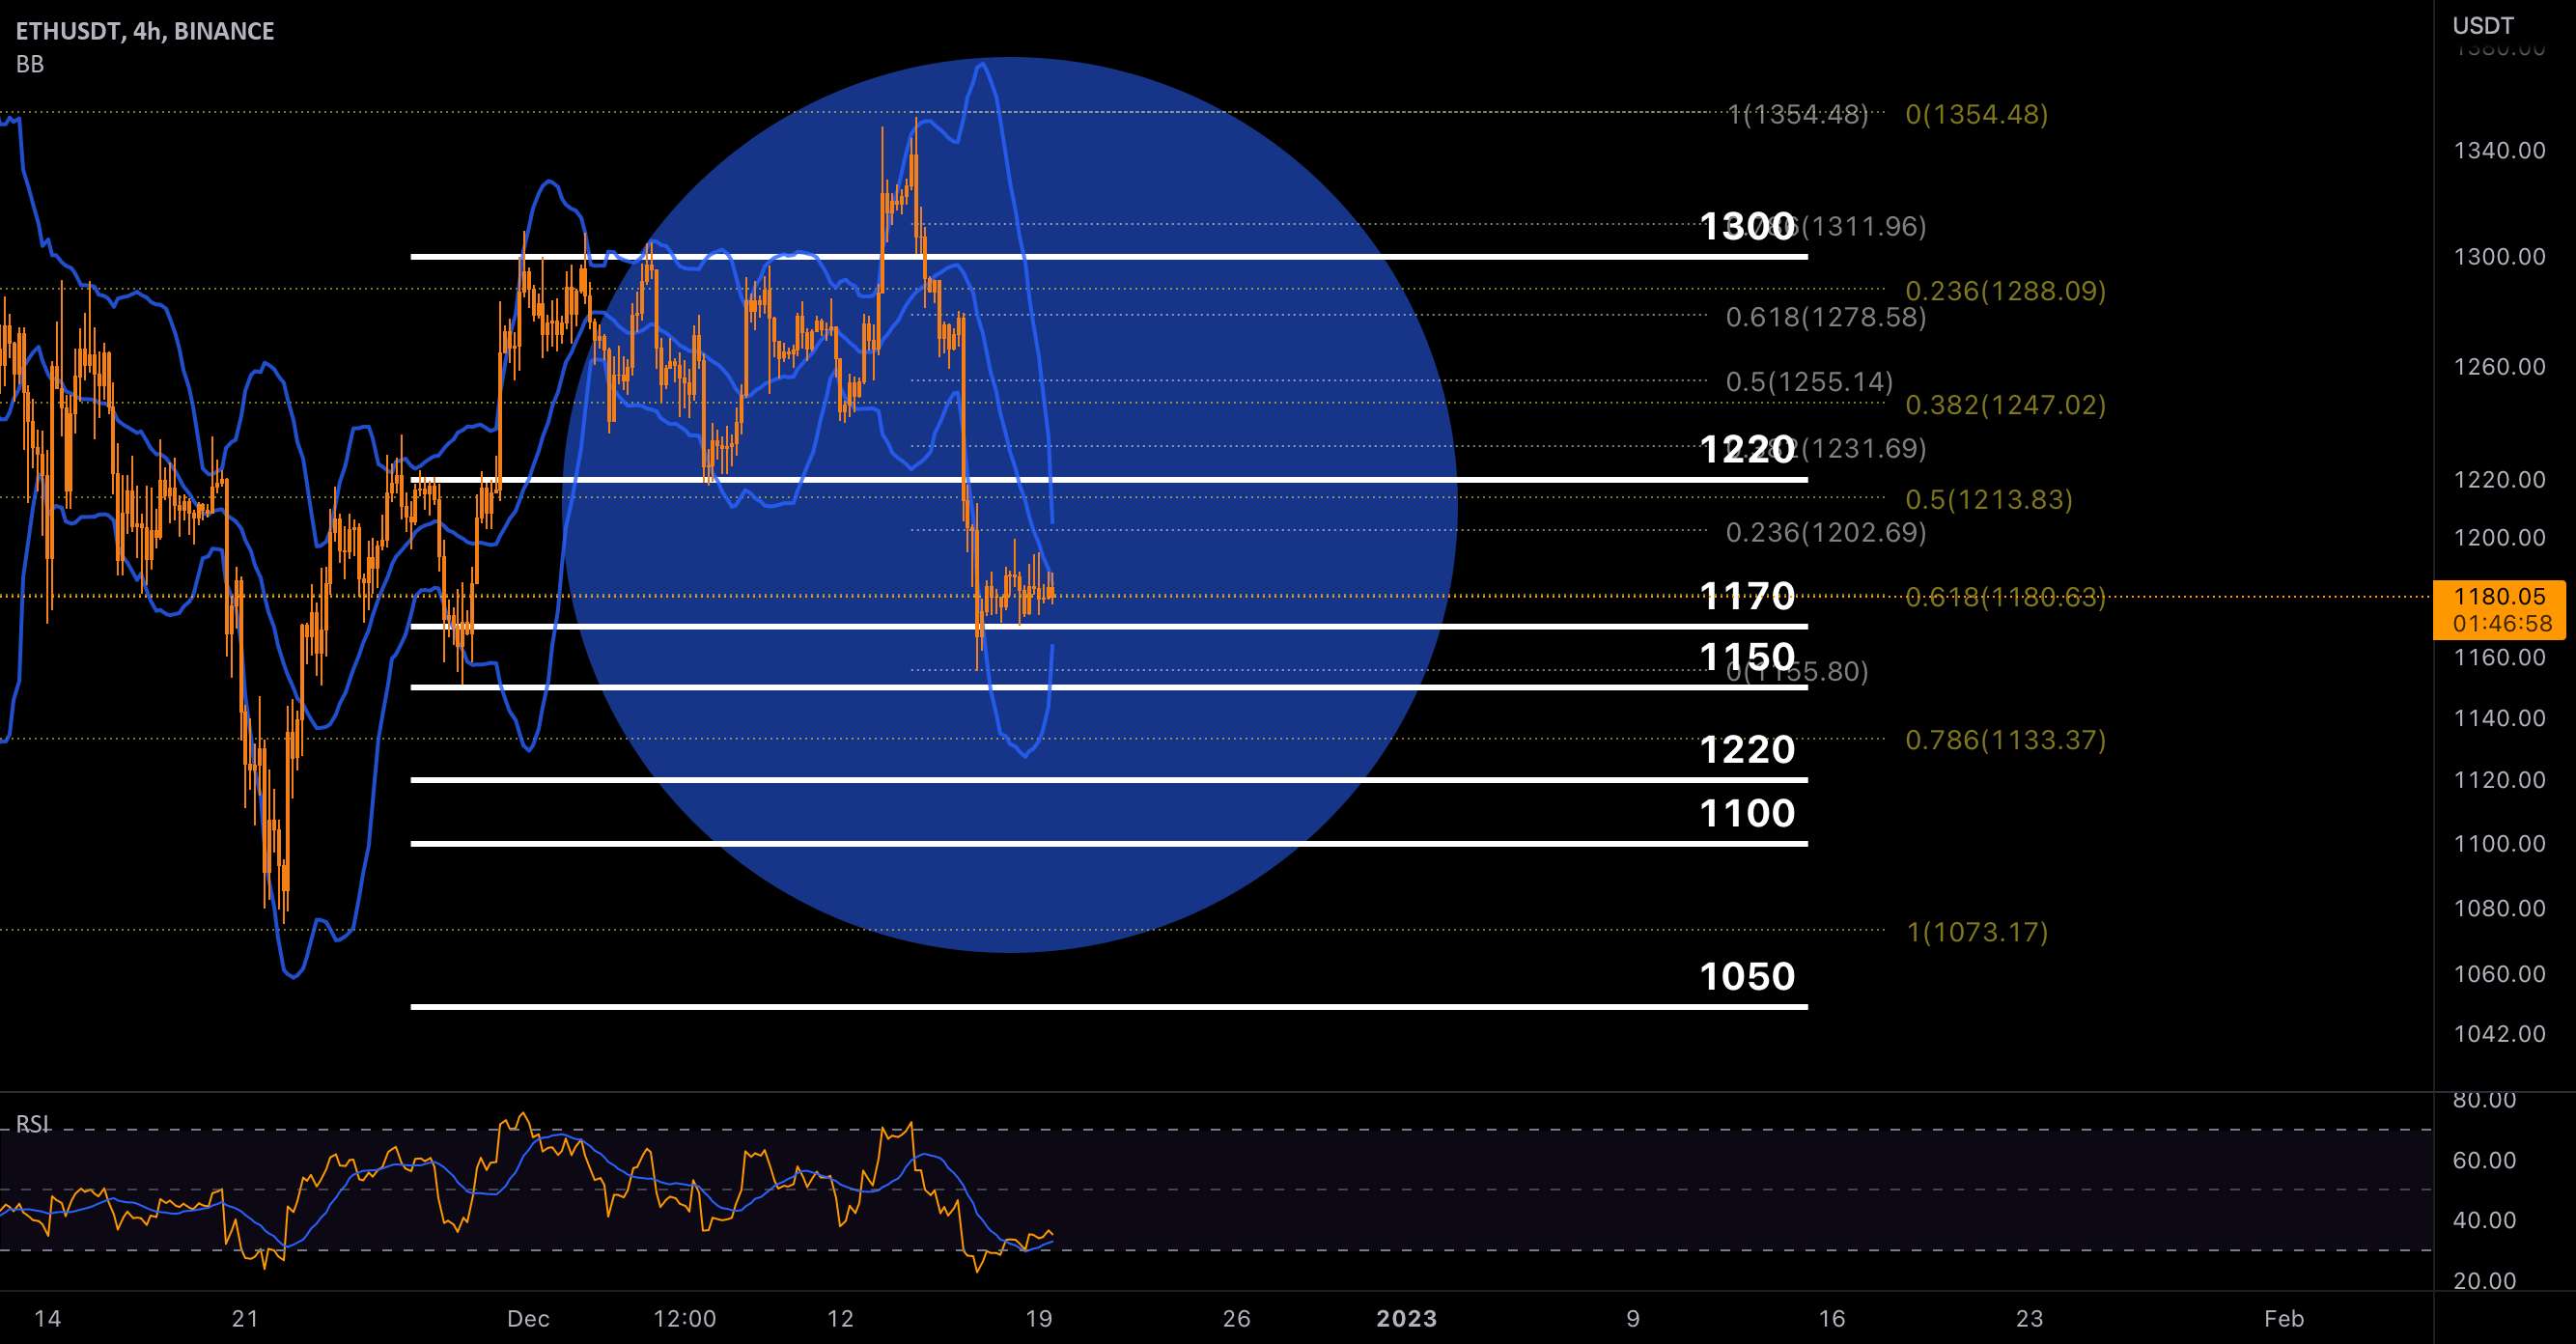Select the 1200.00 price axis tick
Screen dimensions: 2576x1344
tap(2499, 537)
